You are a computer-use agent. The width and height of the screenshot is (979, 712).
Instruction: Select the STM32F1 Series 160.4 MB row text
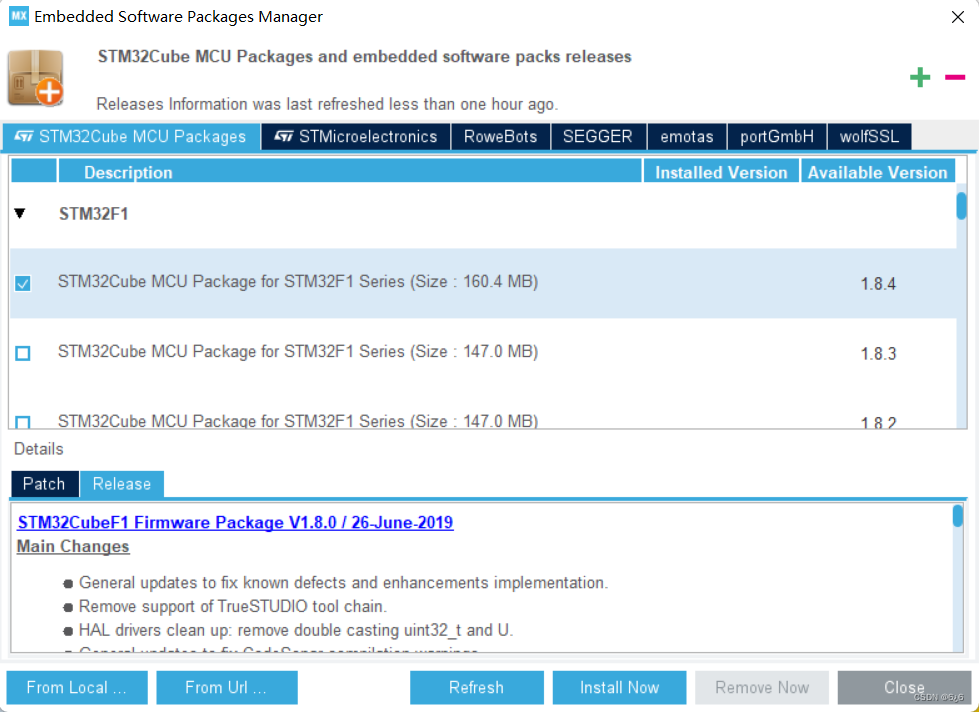point(298,282)
